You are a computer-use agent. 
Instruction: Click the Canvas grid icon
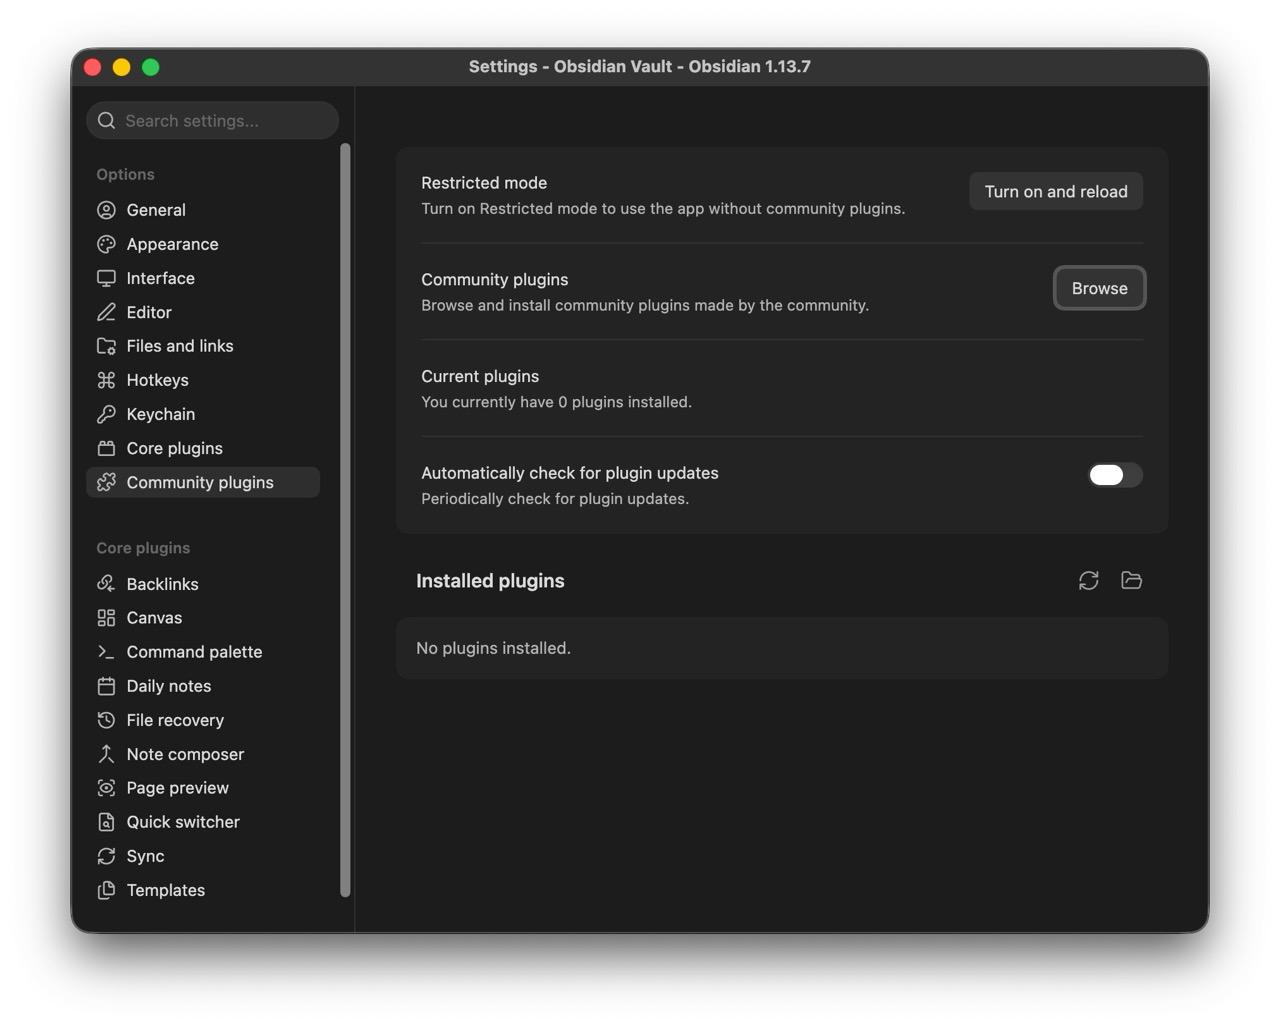106,618
